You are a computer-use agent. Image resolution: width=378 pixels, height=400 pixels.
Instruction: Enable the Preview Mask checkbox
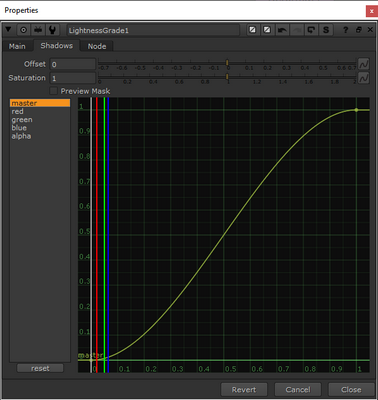(53, 91)
